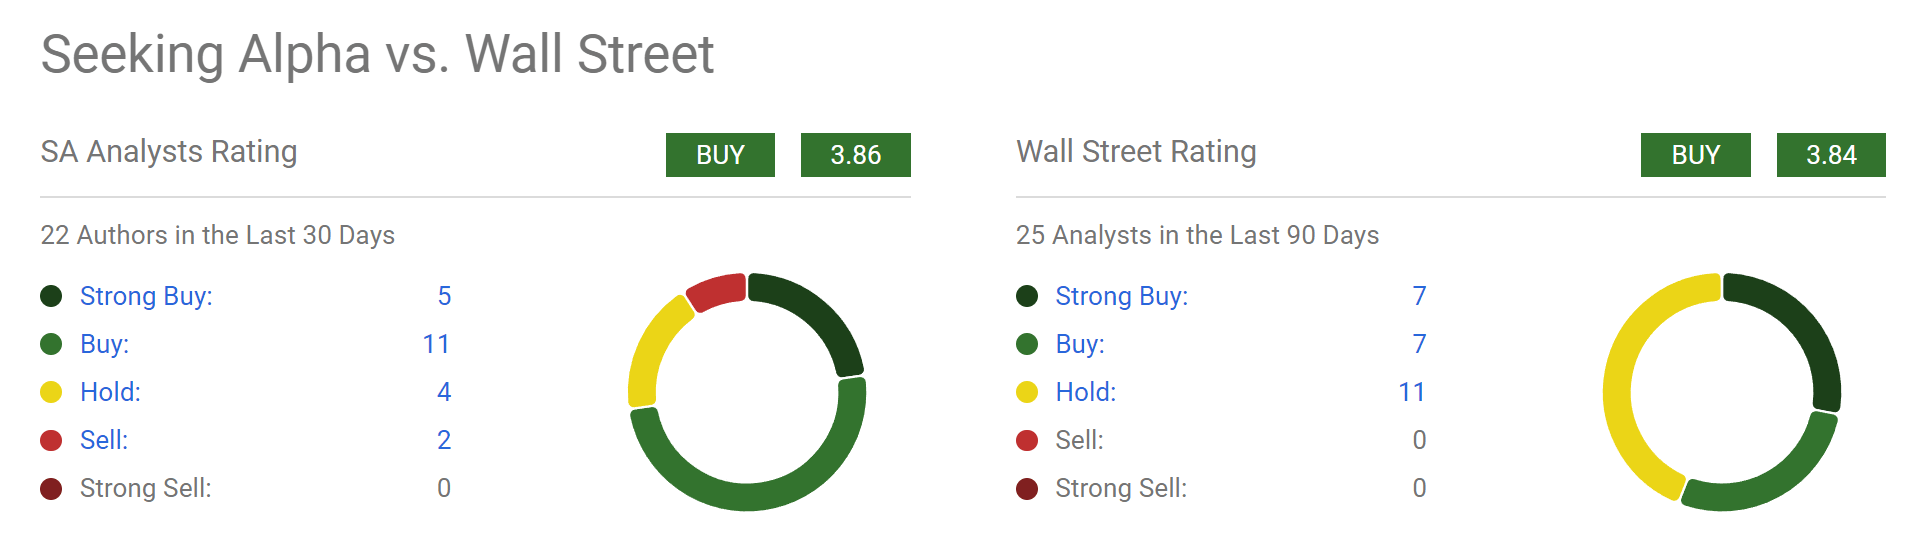Click the SA Analysts BUY rating badge

pyautogui.click(x=720, y=155)
